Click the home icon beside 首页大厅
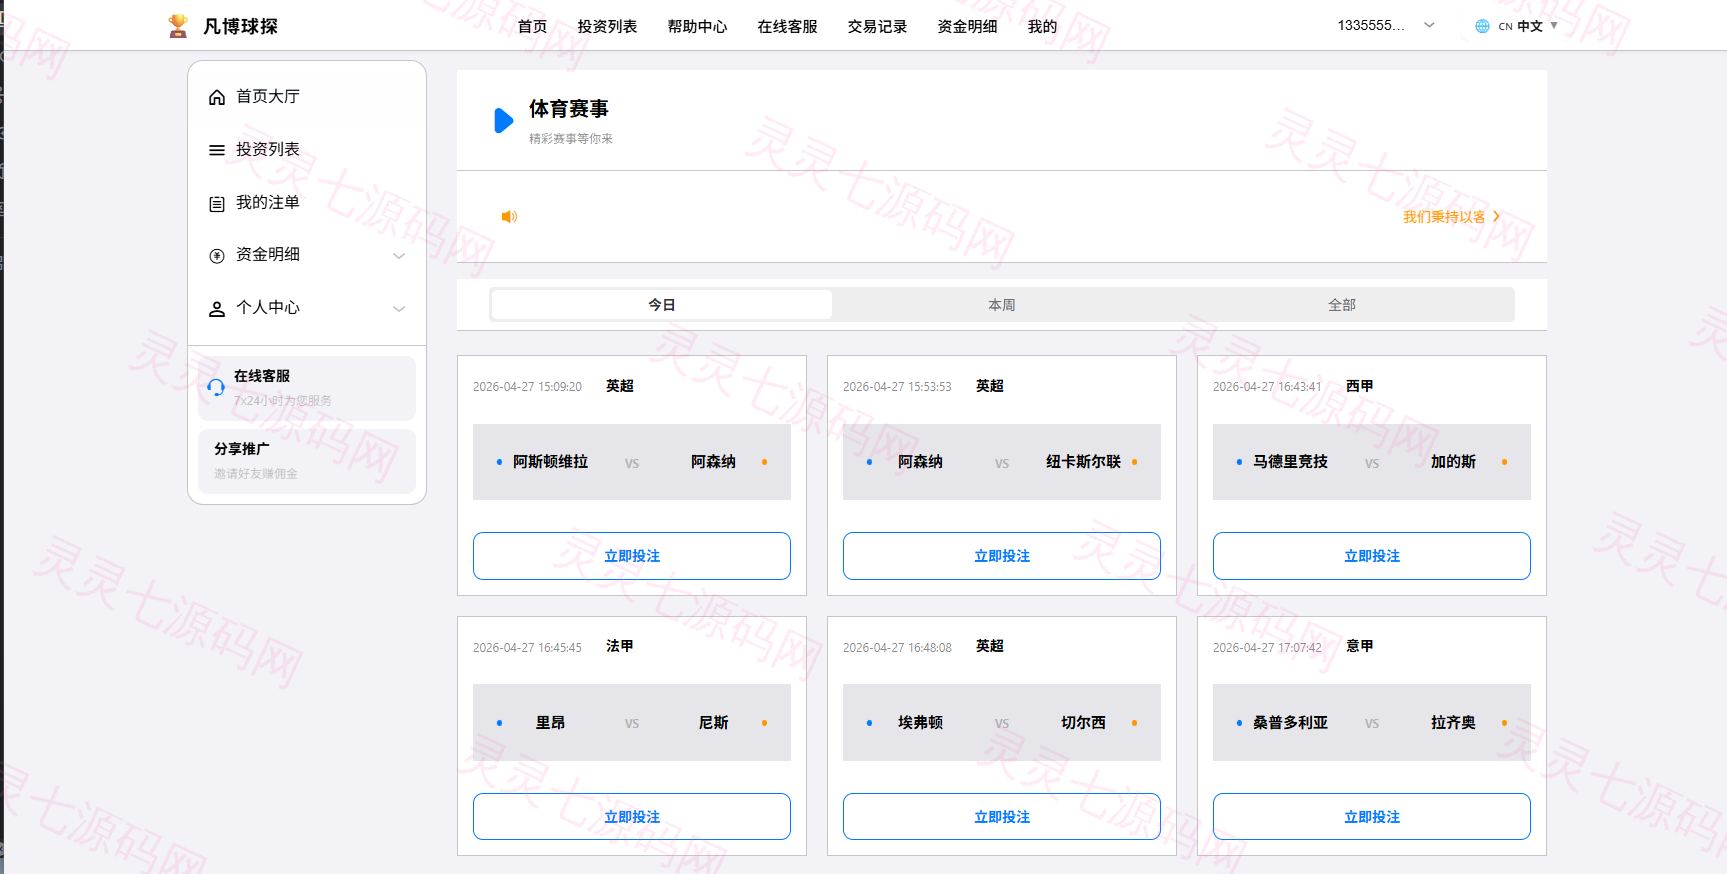1727x874 pixels. (216, 97)
